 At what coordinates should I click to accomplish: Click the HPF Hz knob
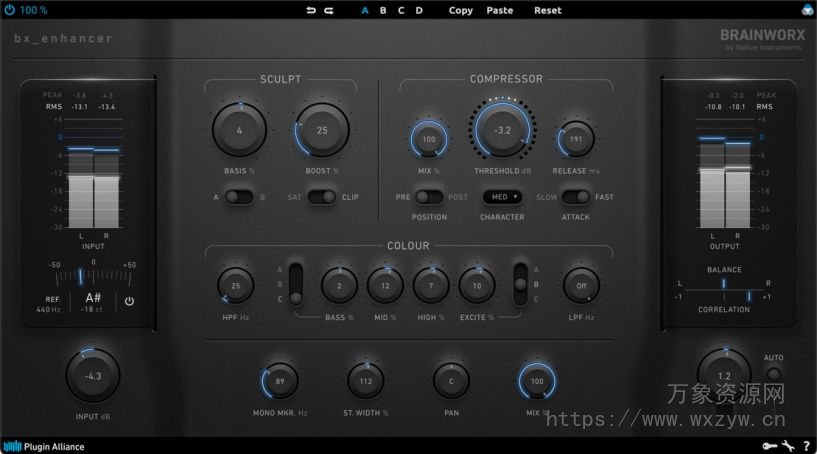[236, 286]
